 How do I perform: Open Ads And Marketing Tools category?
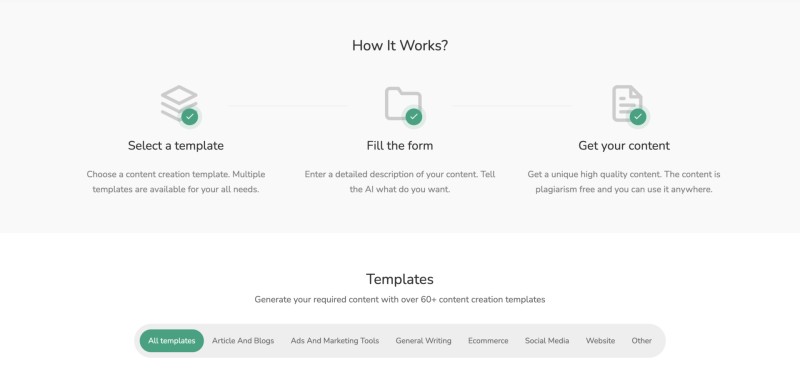335,340
